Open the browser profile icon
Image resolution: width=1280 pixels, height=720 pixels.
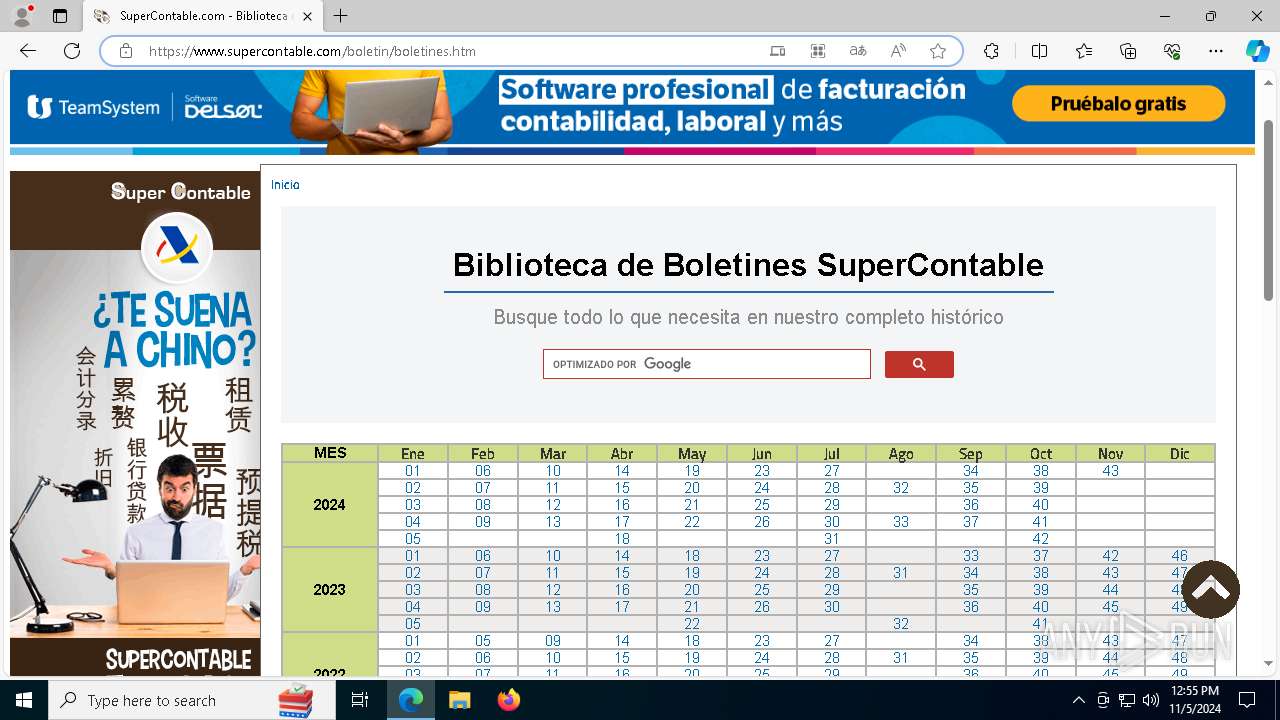(22, 16)
